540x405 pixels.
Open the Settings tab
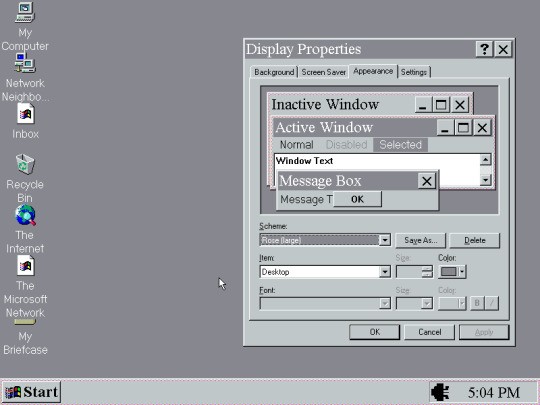(414, 72)
